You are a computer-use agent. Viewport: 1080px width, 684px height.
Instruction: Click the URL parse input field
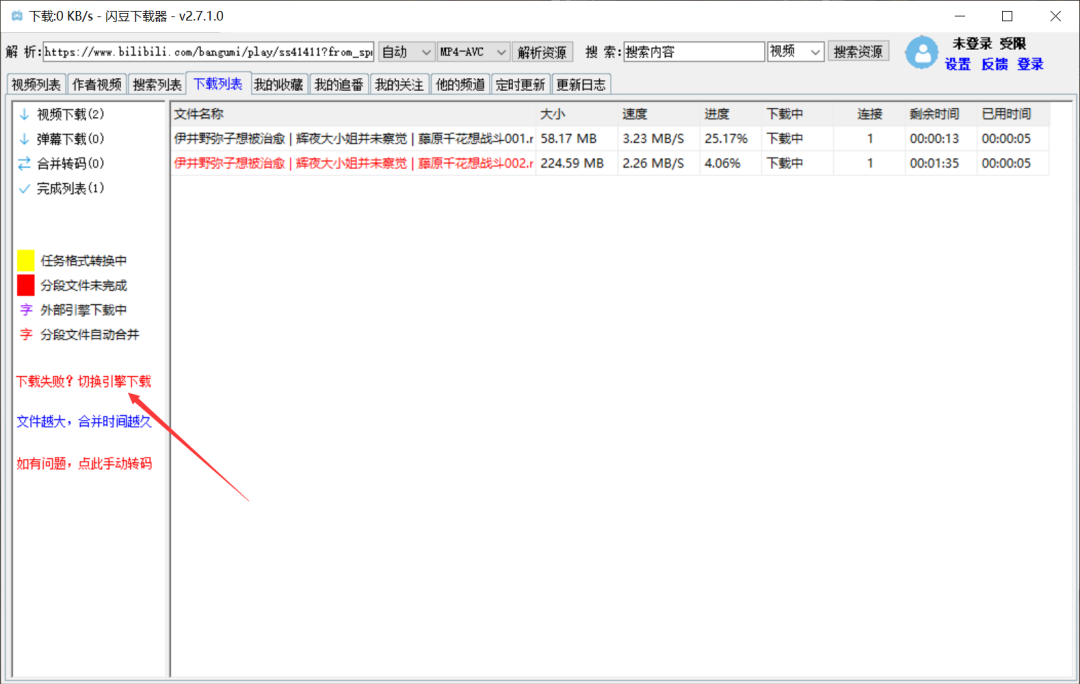(x=208, y=52)
